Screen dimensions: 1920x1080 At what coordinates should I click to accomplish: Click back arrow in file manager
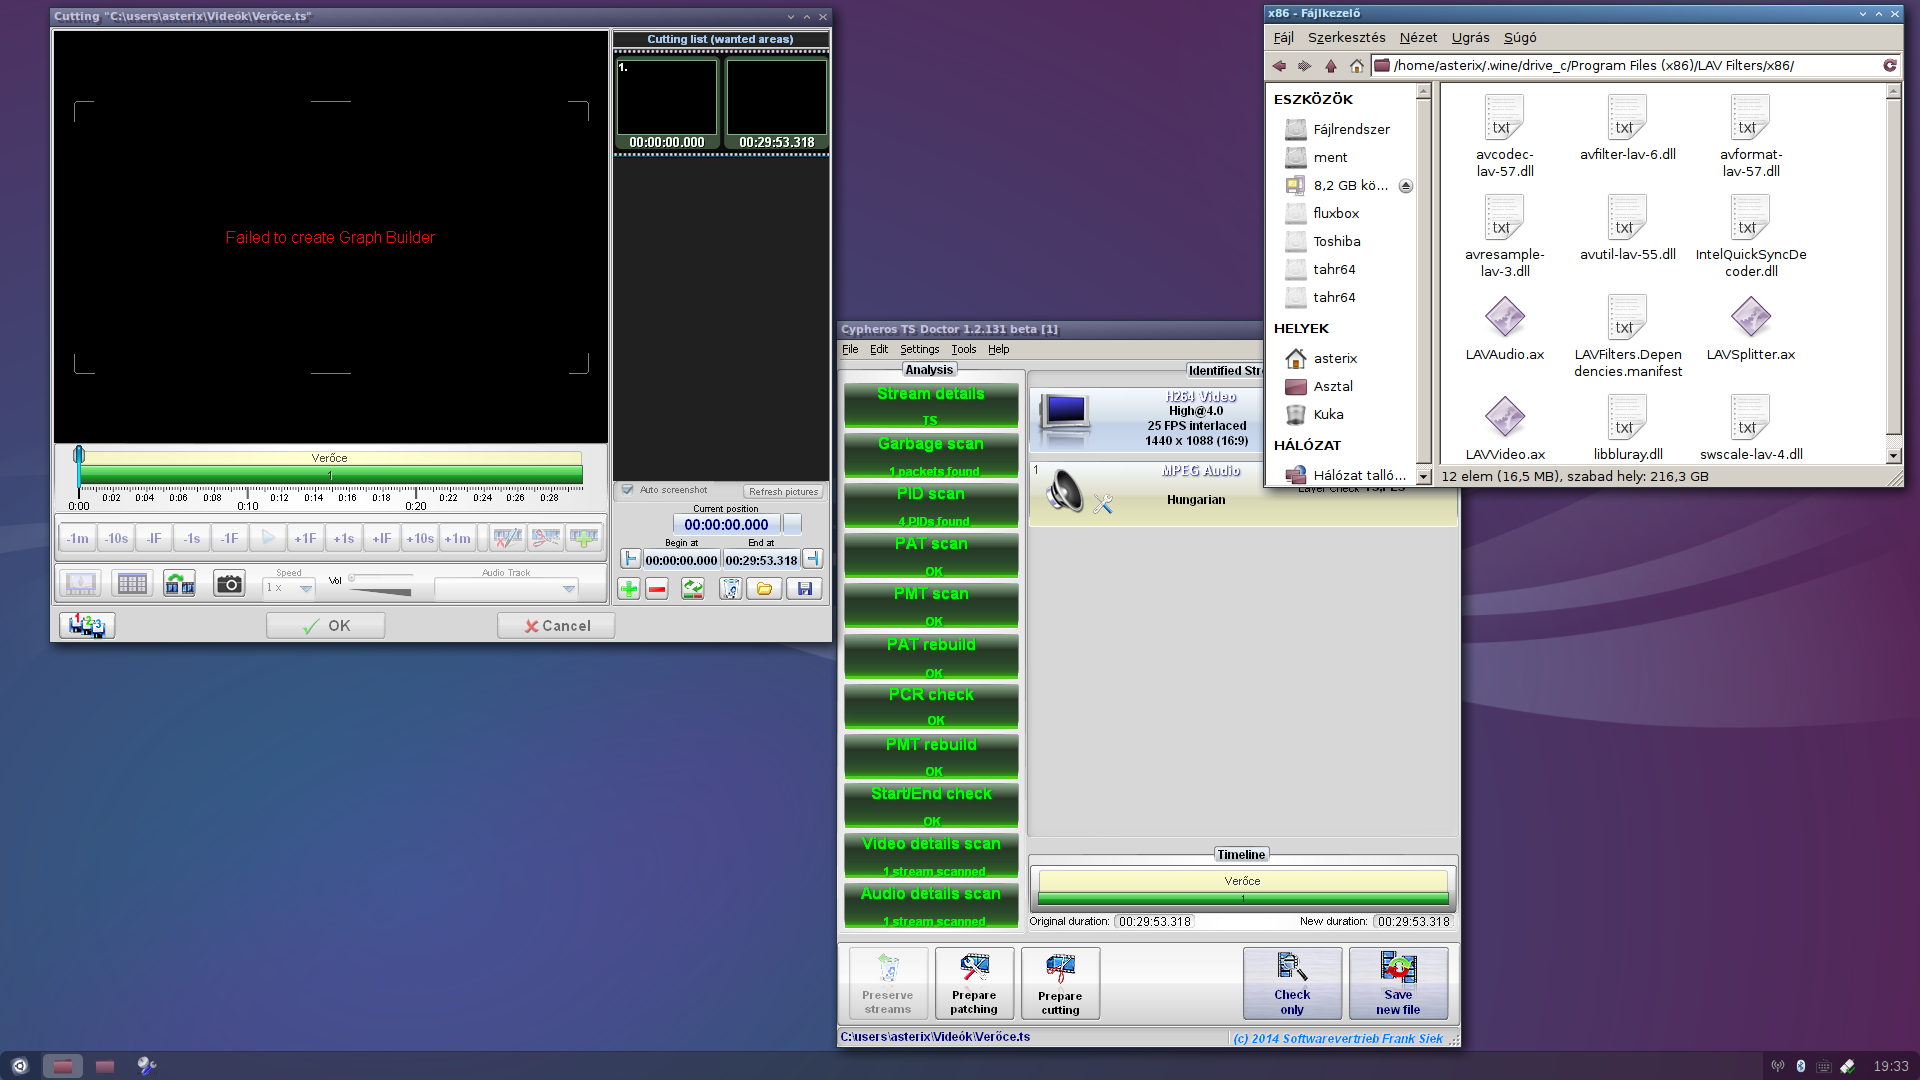1279,66
